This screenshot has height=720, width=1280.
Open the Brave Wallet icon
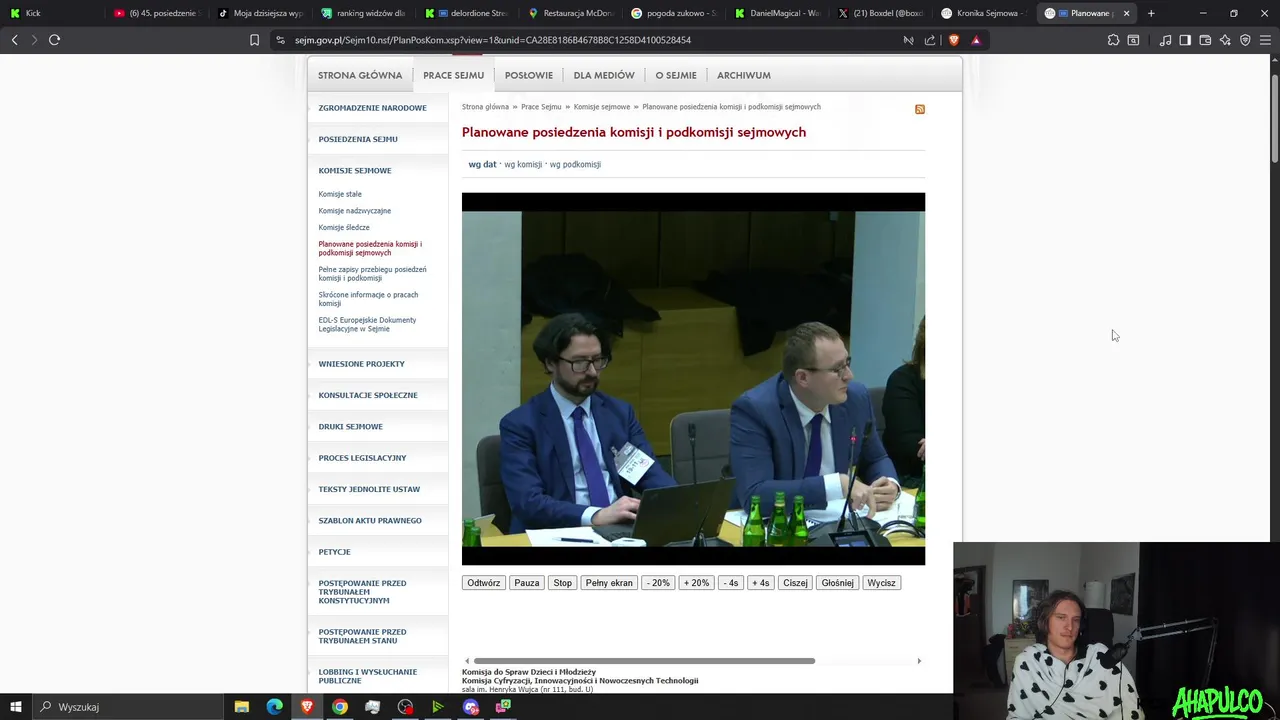tap(1205, 40)
